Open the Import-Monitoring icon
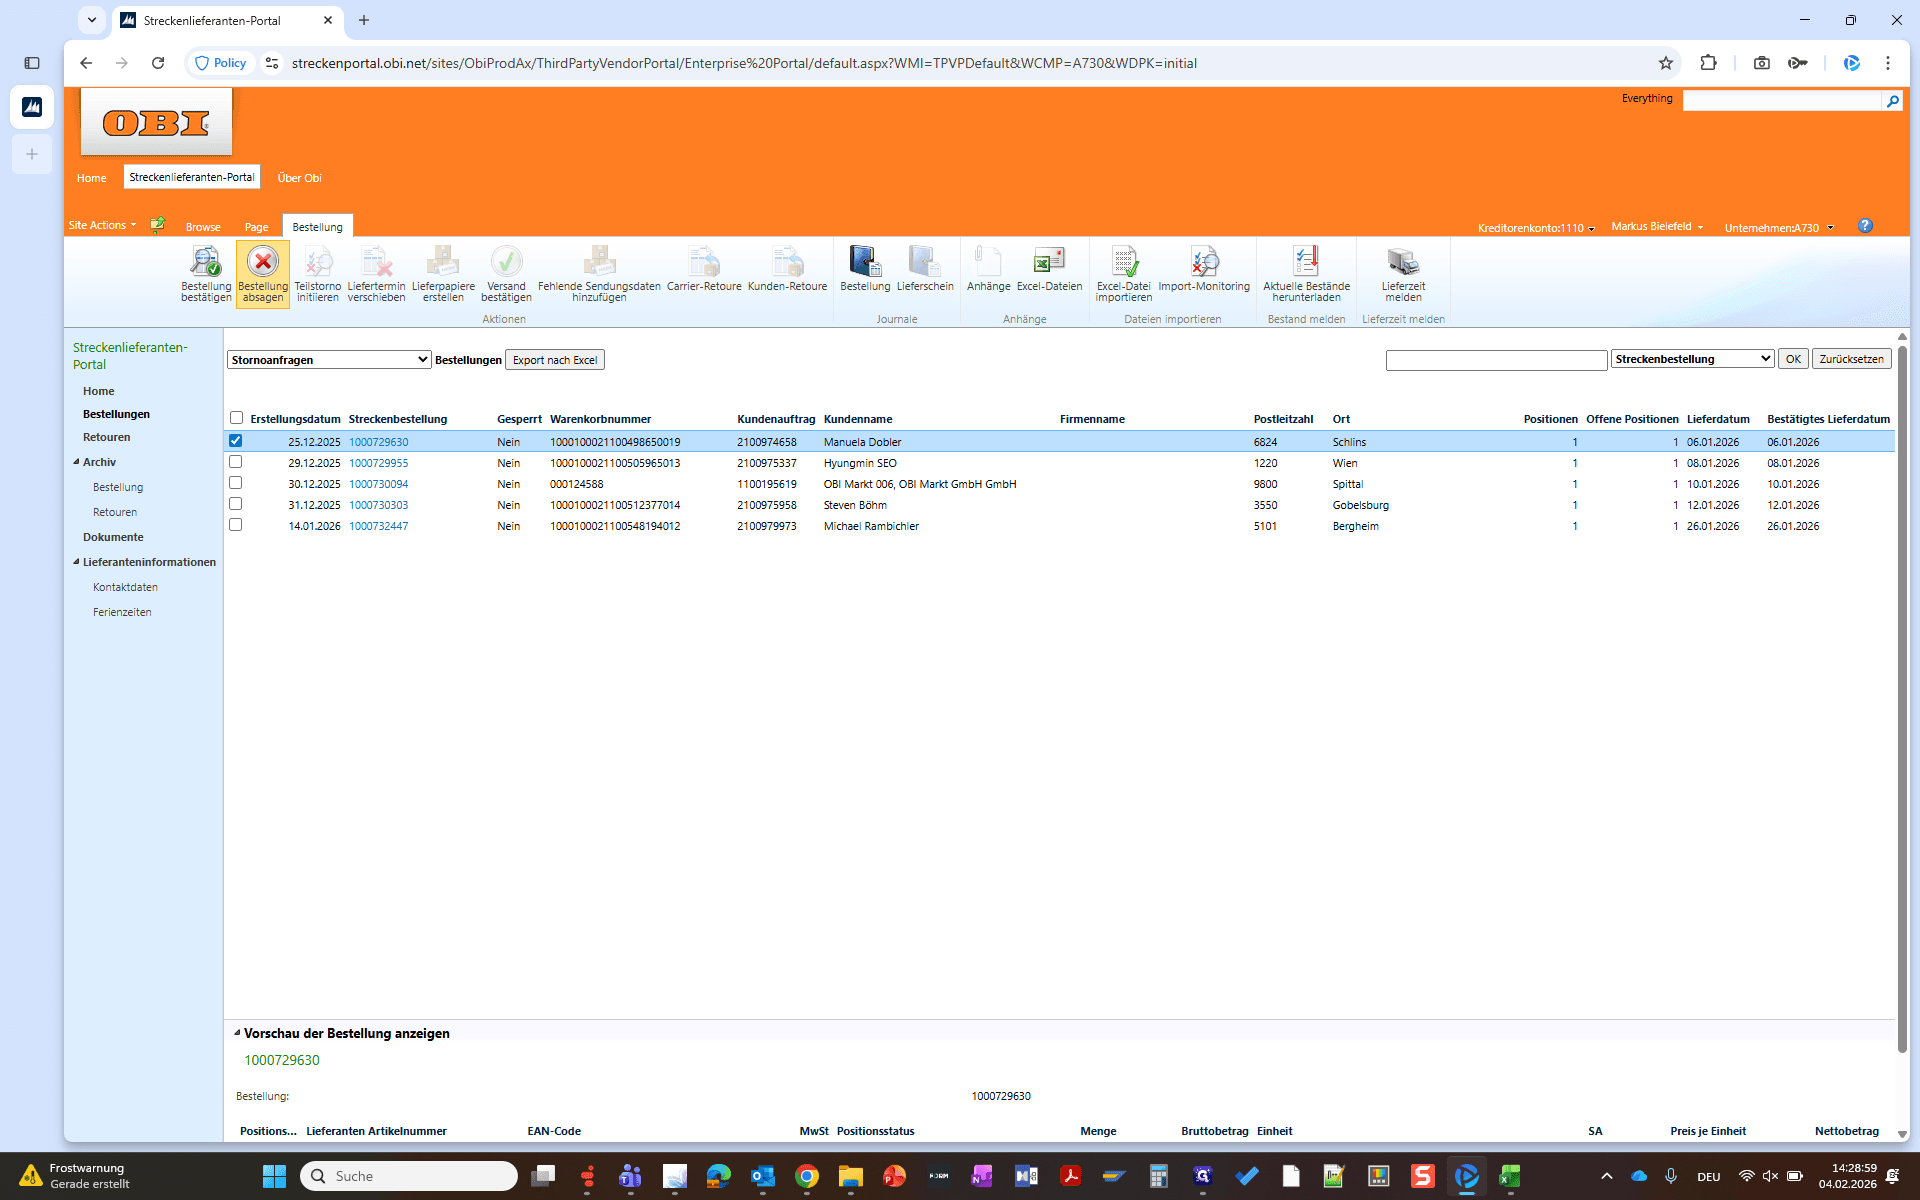 tap(1204, 268)
